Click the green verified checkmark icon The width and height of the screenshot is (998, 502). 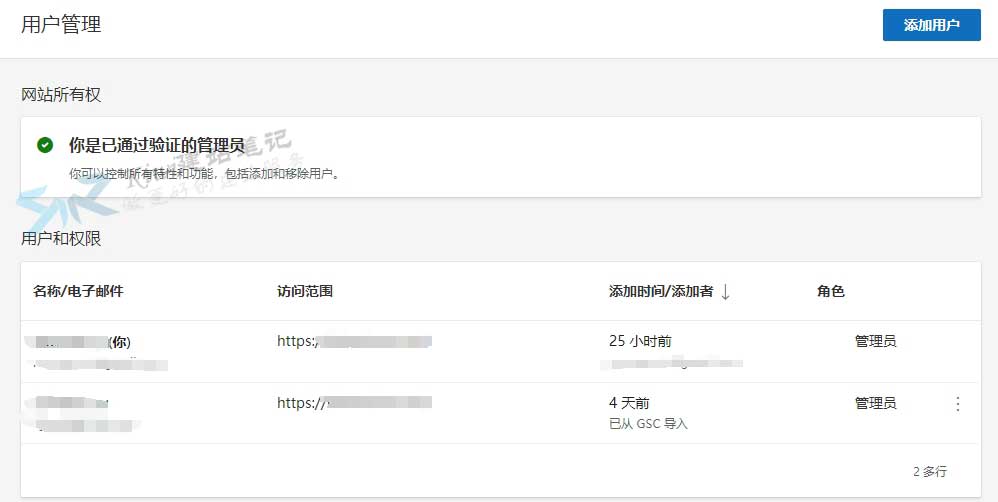tap(45, 145)
